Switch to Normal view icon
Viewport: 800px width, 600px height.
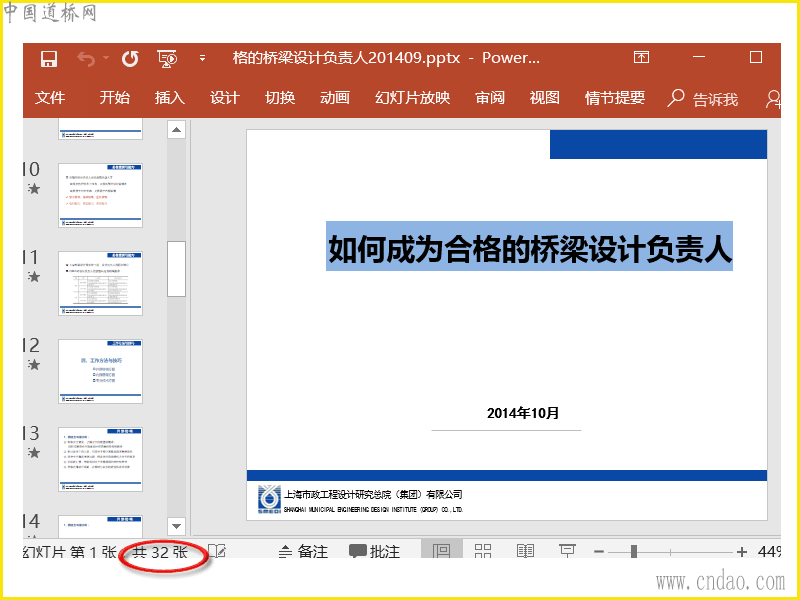point(441,551)
